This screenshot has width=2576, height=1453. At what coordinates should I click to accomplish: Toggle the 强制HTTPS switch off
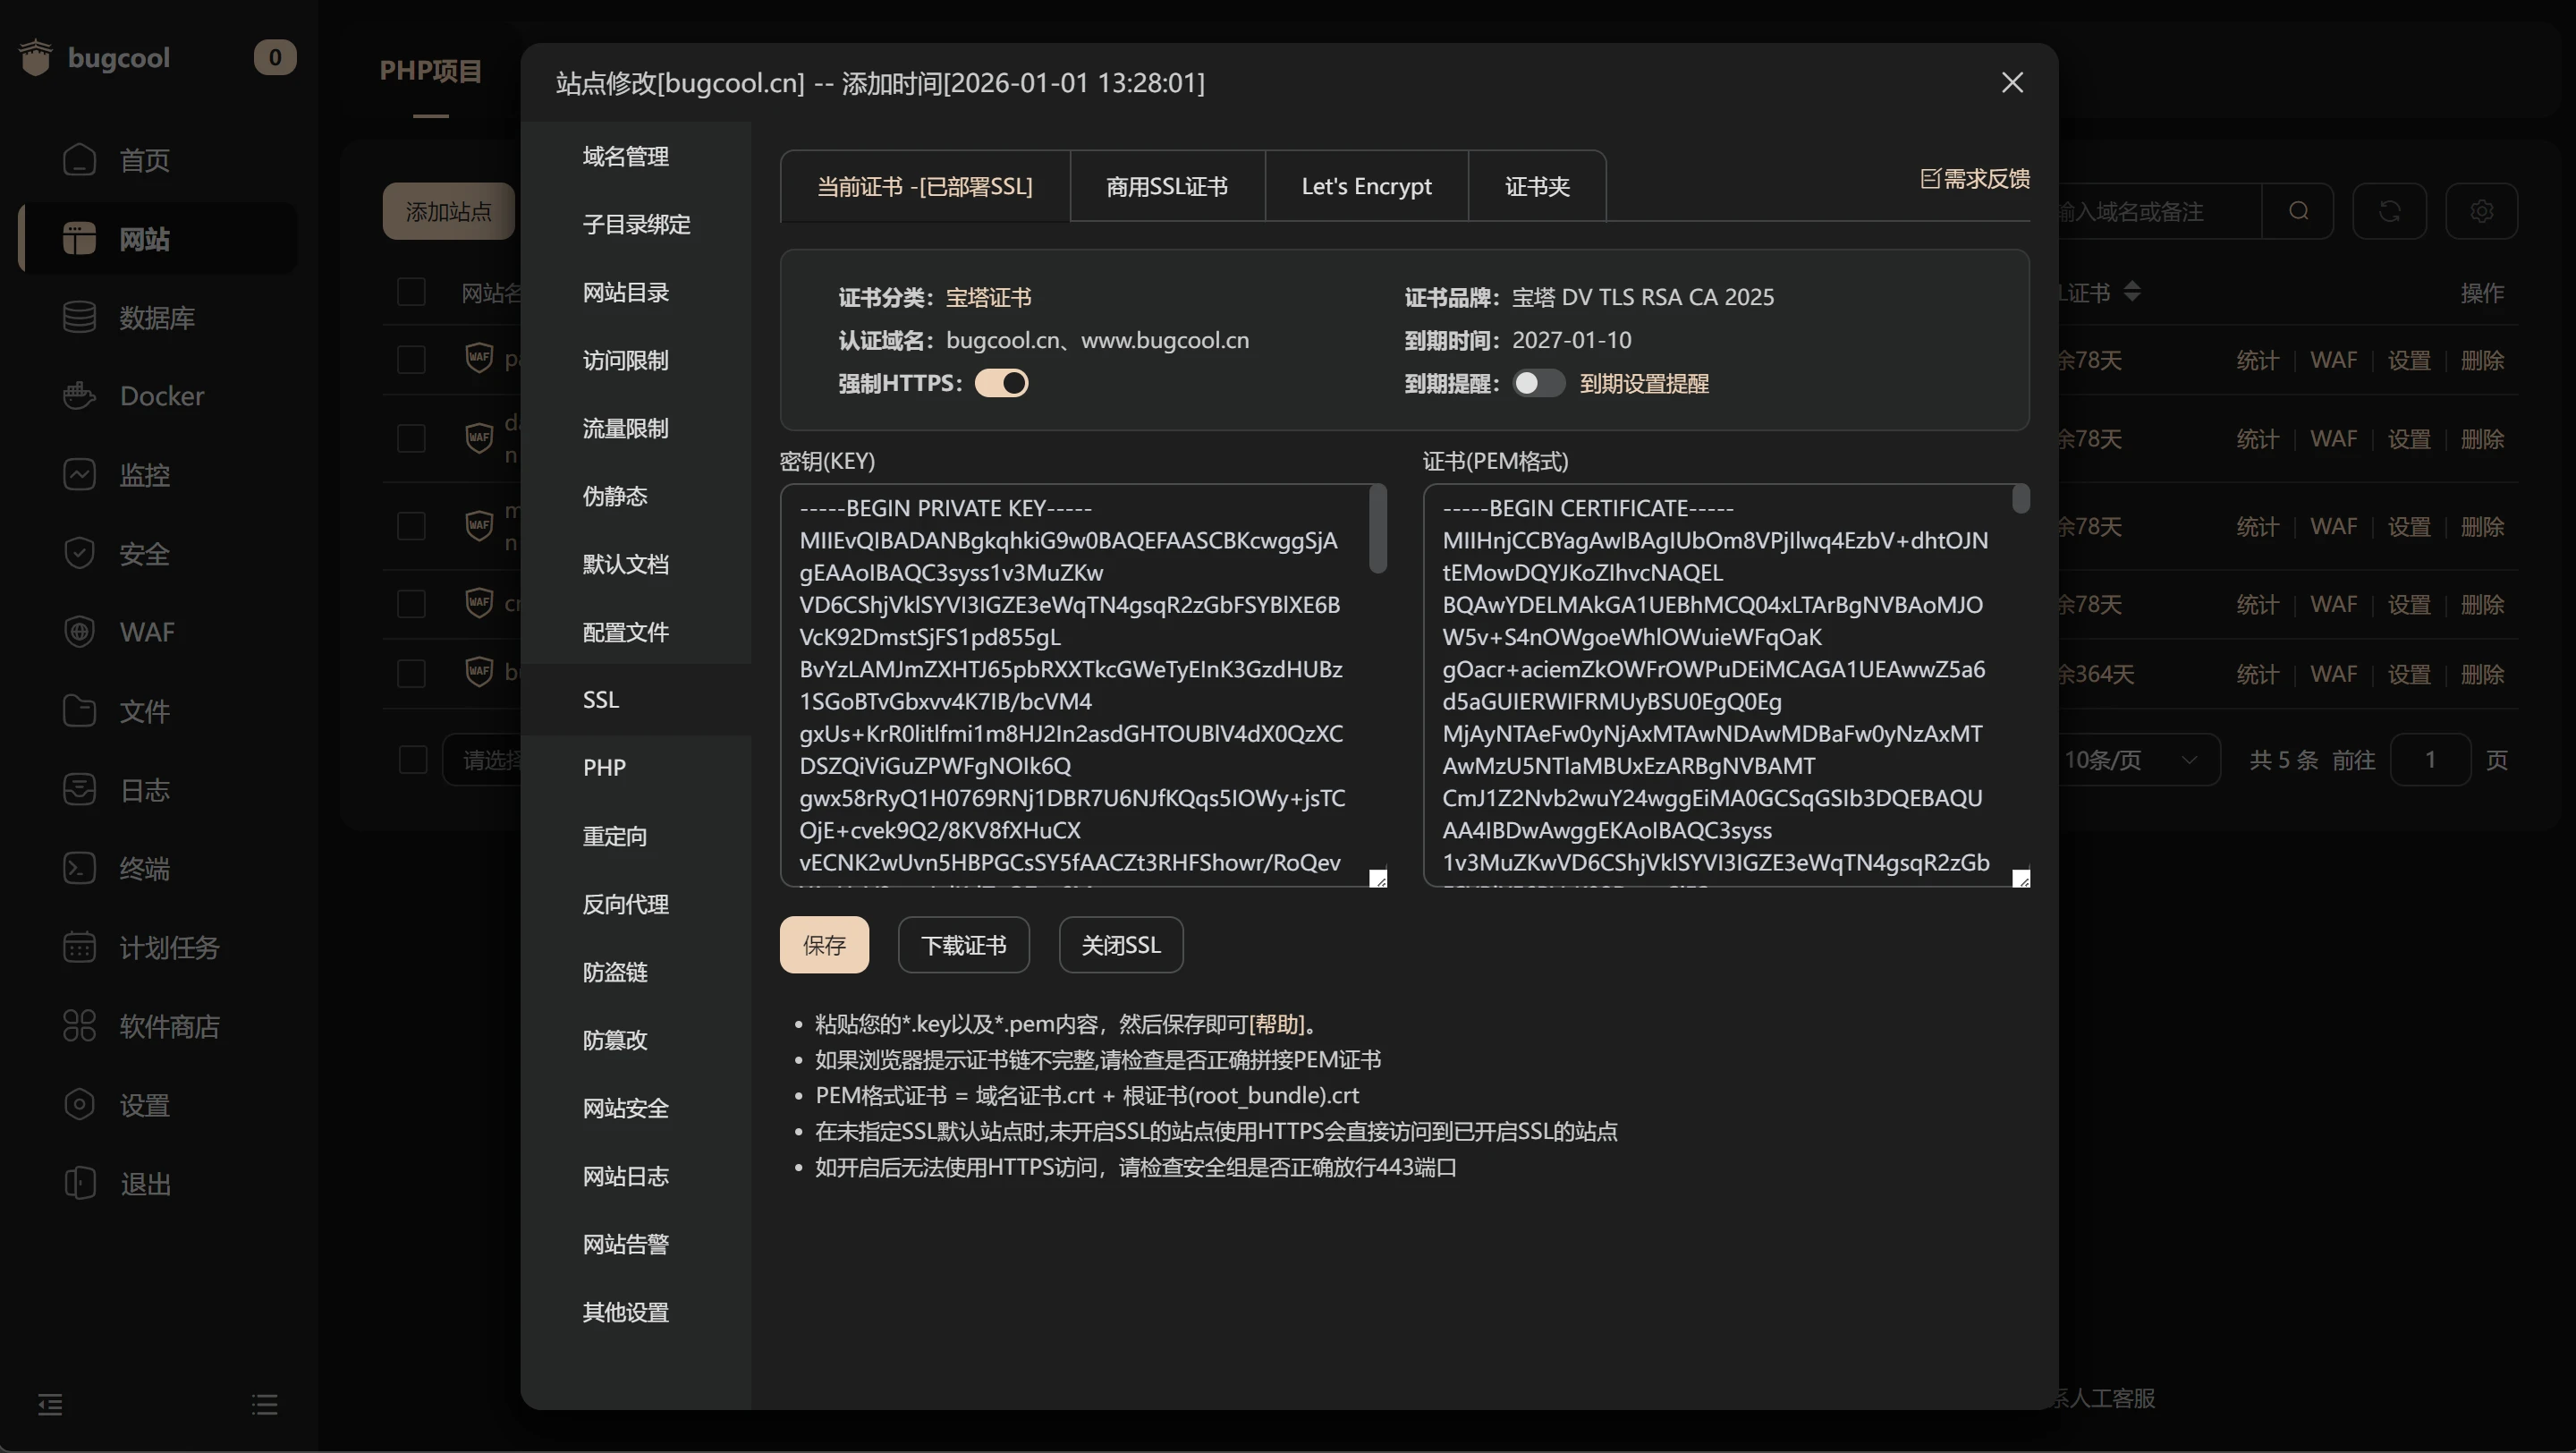(x=1001, y=383)
